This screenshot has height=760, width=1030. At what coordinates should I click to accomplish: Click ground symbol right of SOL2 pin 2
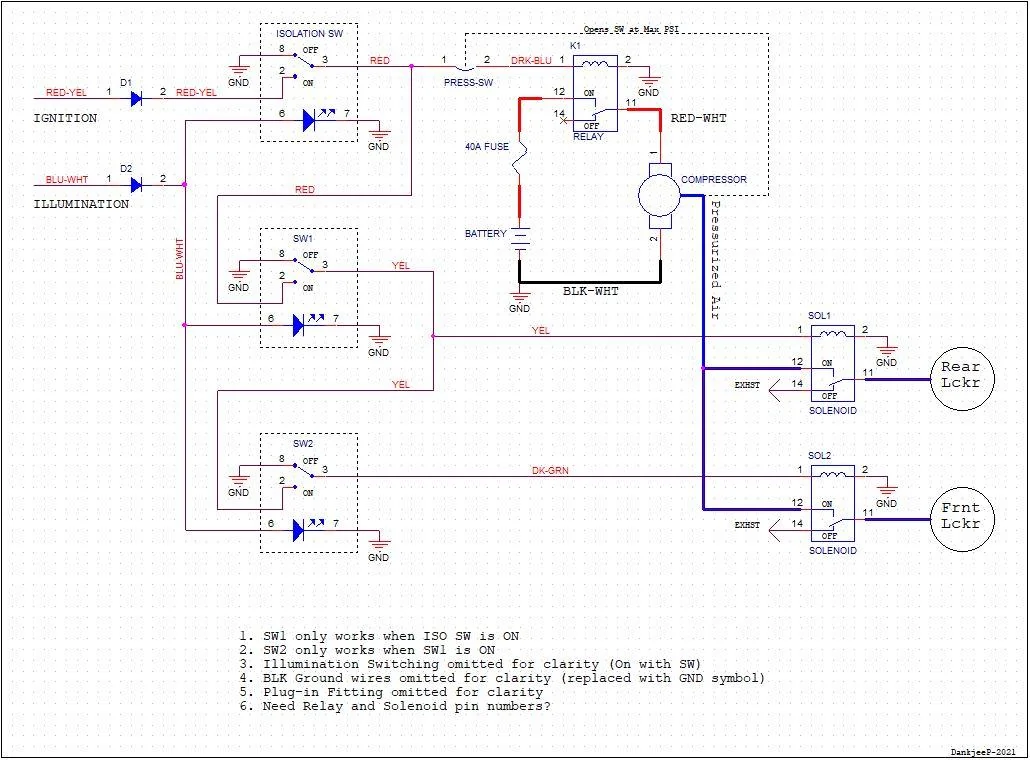coord(886,491)
